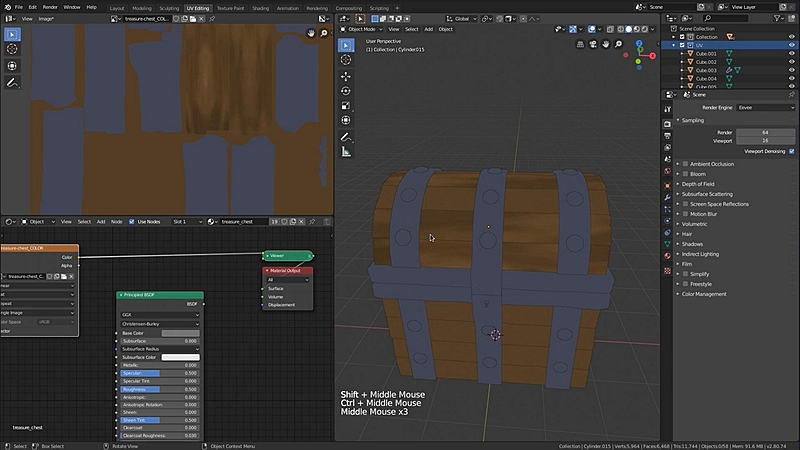Select the Cursor tool in 3D viewport toolbar
The height and width of the screenshot is (450, 800).
tap(346, 60)
